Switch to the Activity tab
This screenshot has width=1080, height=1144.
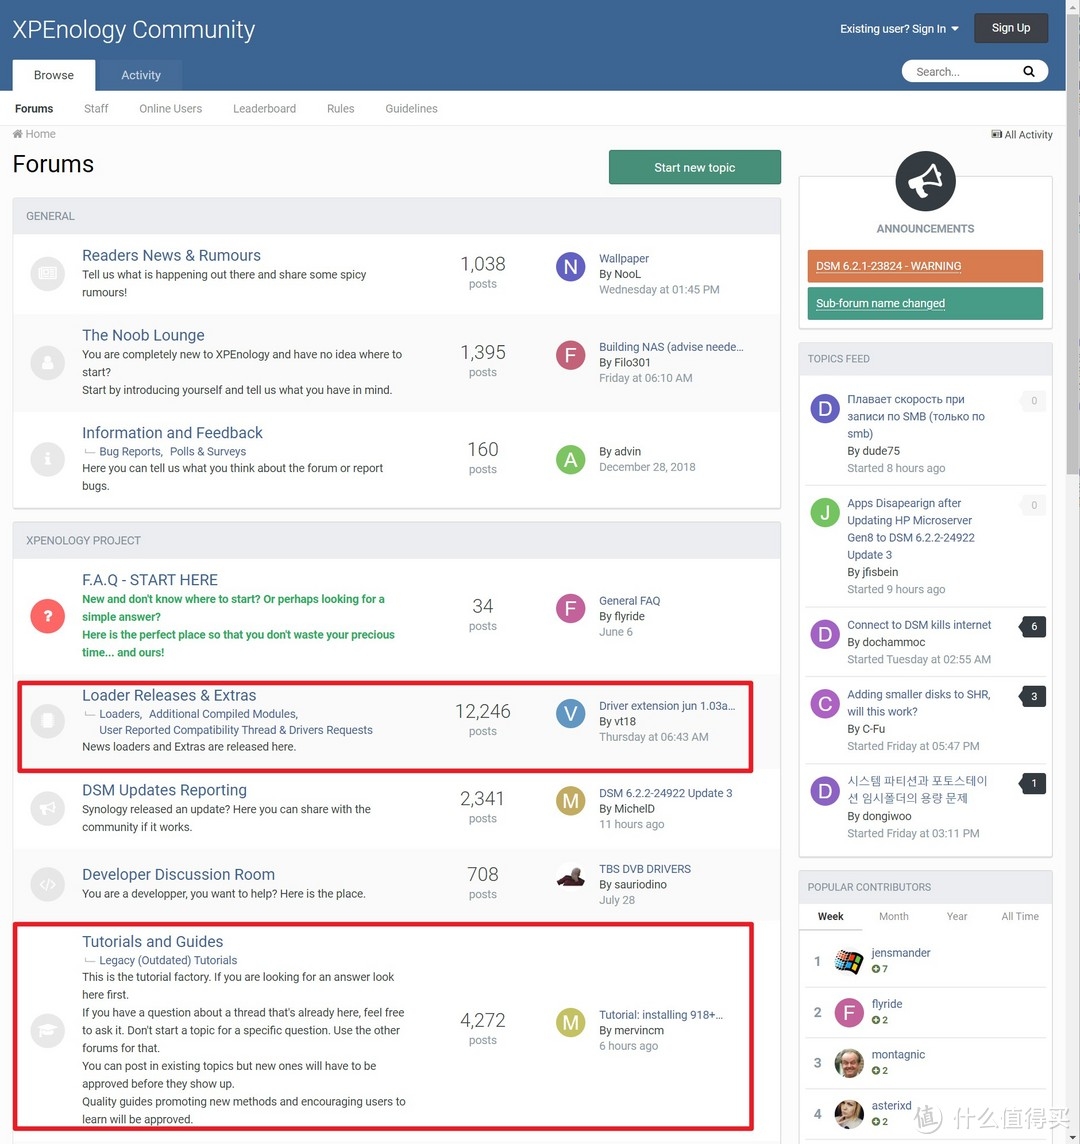click(x=141, y=75)
